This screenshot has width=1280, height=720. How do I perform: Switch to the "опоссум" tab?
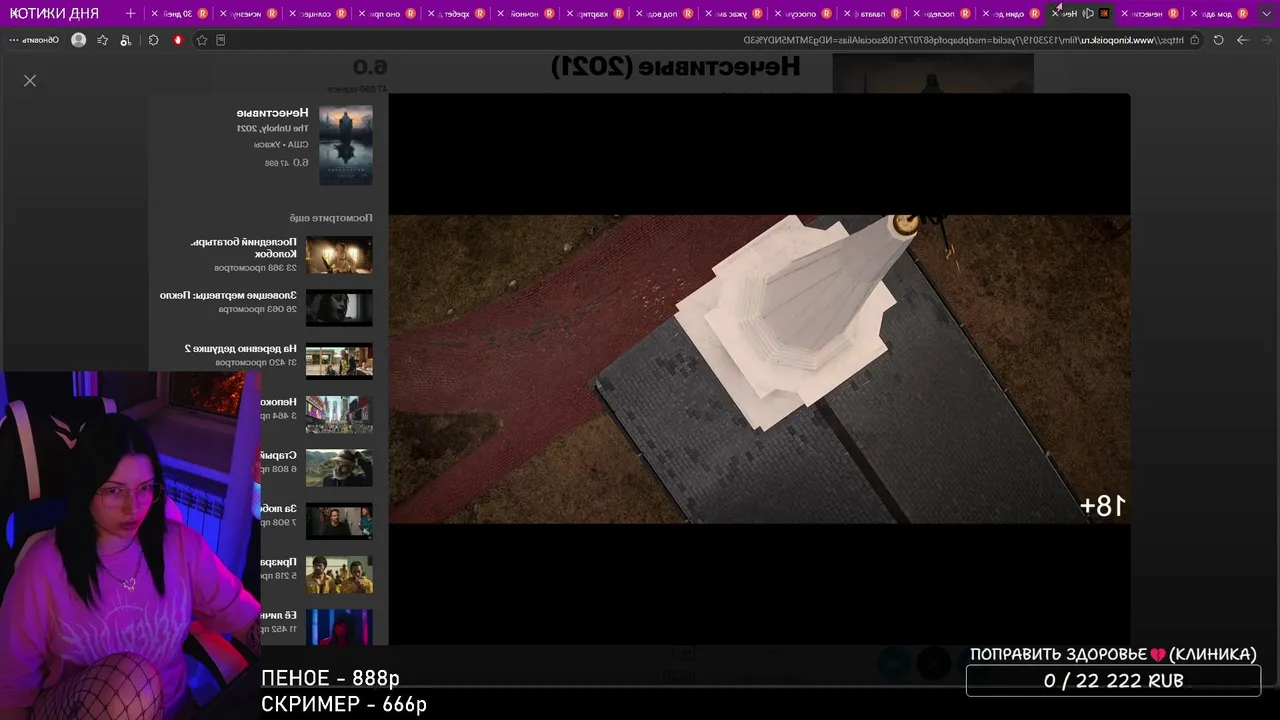click(802, 14)
